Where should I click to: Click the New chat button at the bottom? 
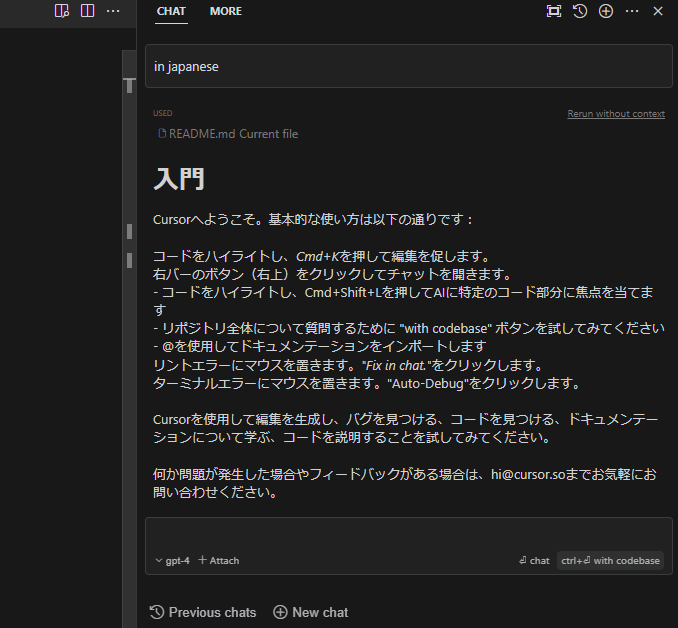310,612
